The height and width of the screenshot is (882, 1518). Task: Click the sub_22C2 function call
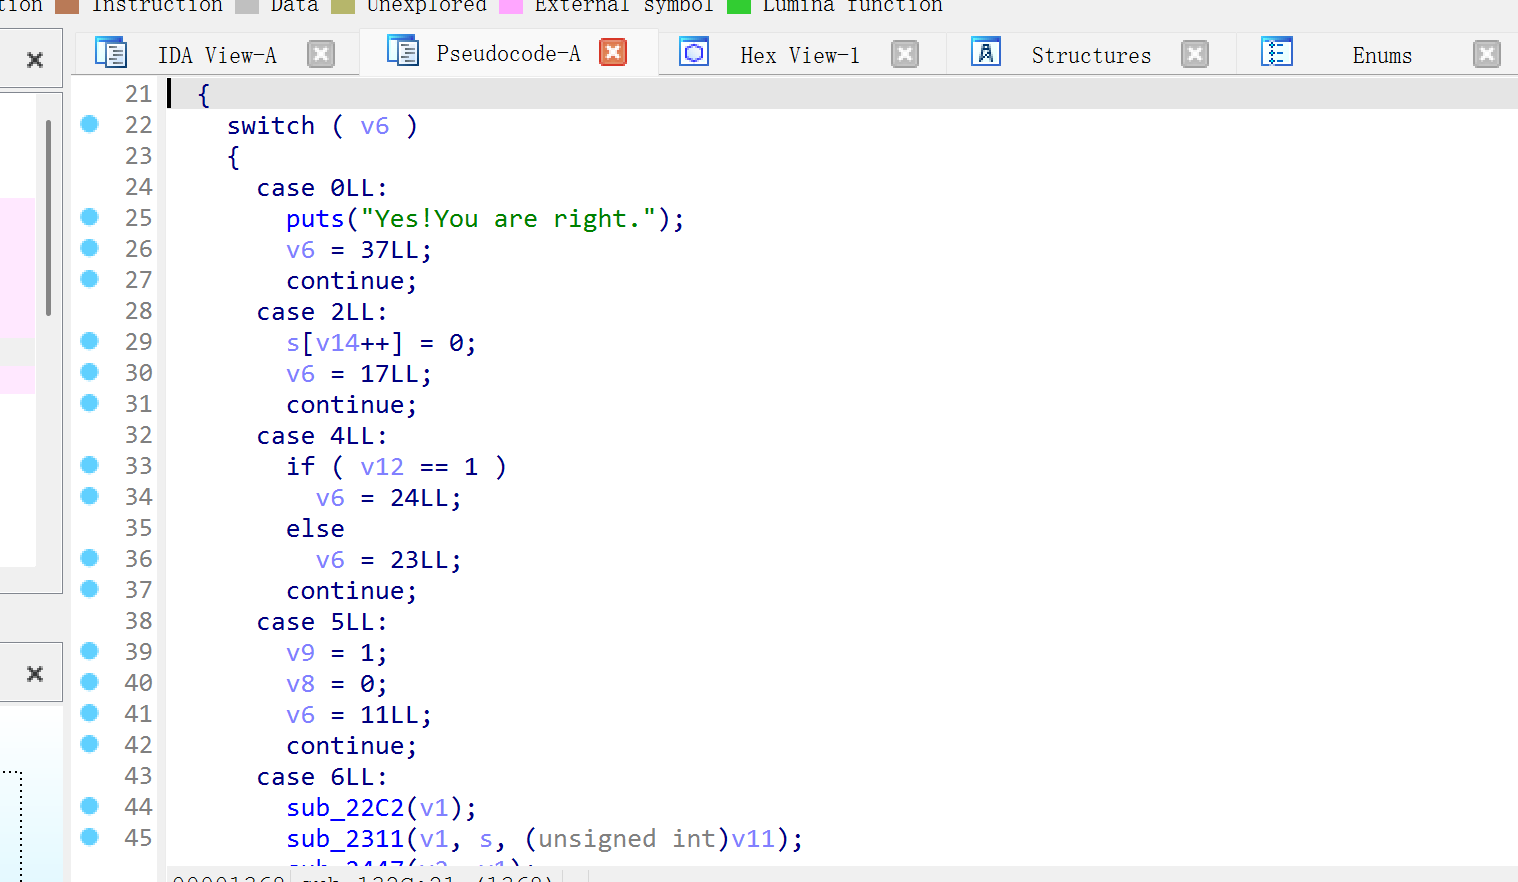coord(346,808)
